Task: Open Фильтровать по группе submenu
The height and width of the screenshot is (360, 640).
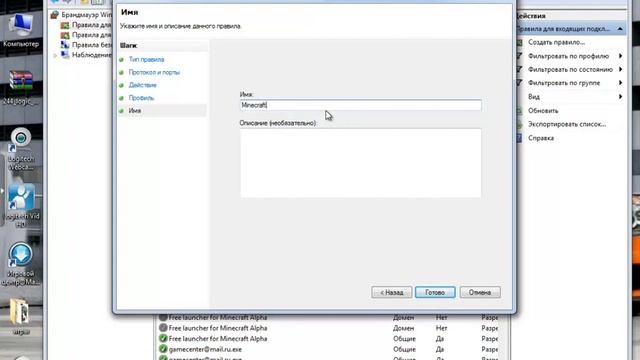Action: (564, 83)
